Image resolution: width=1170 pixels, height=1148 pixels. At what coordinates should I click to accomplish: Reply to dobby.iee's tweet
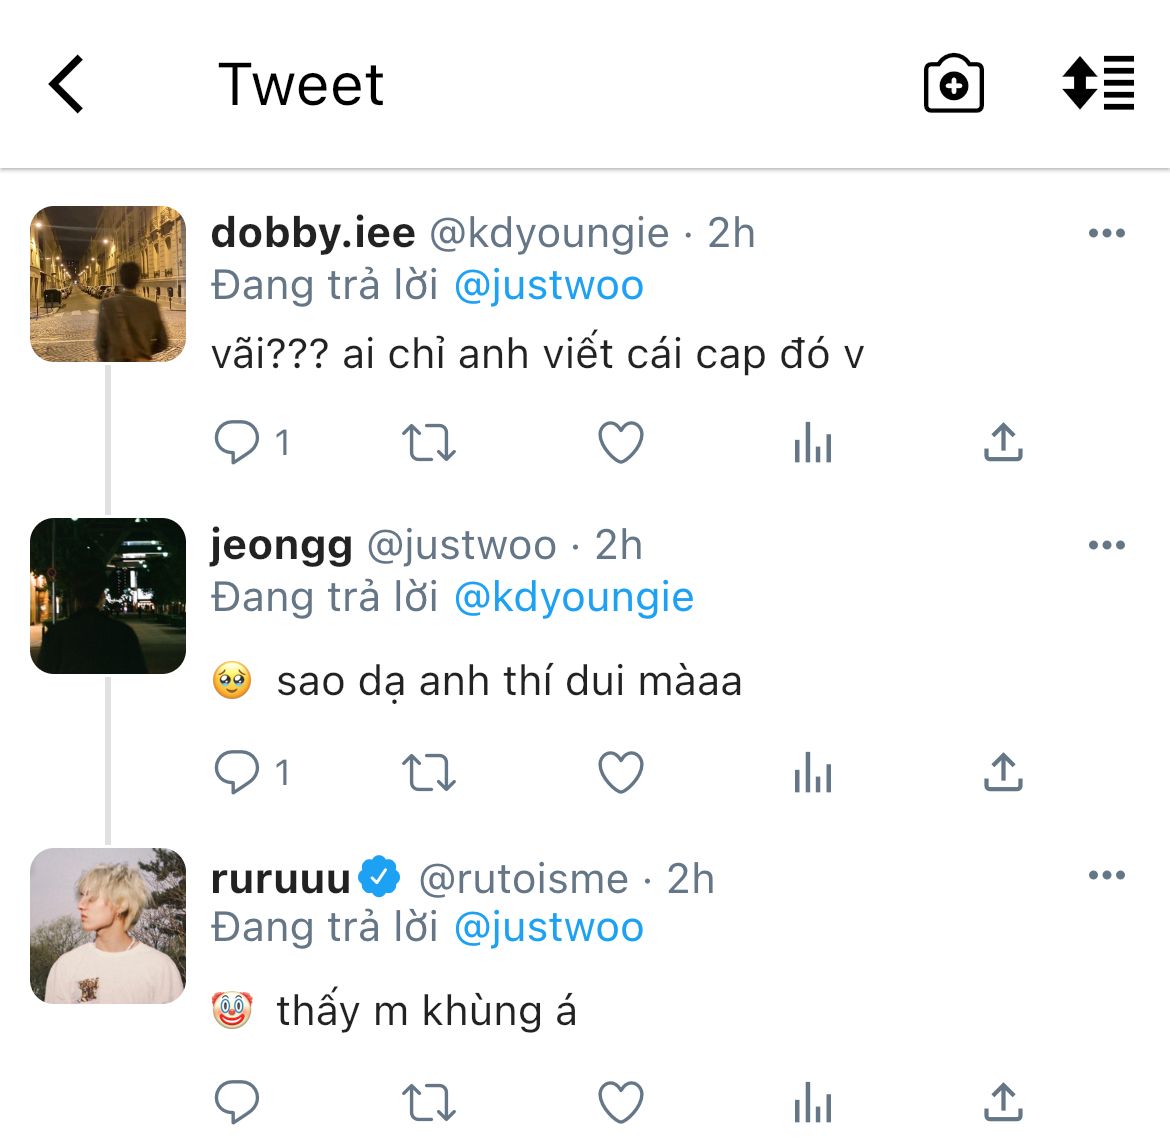tap(238, 442)
